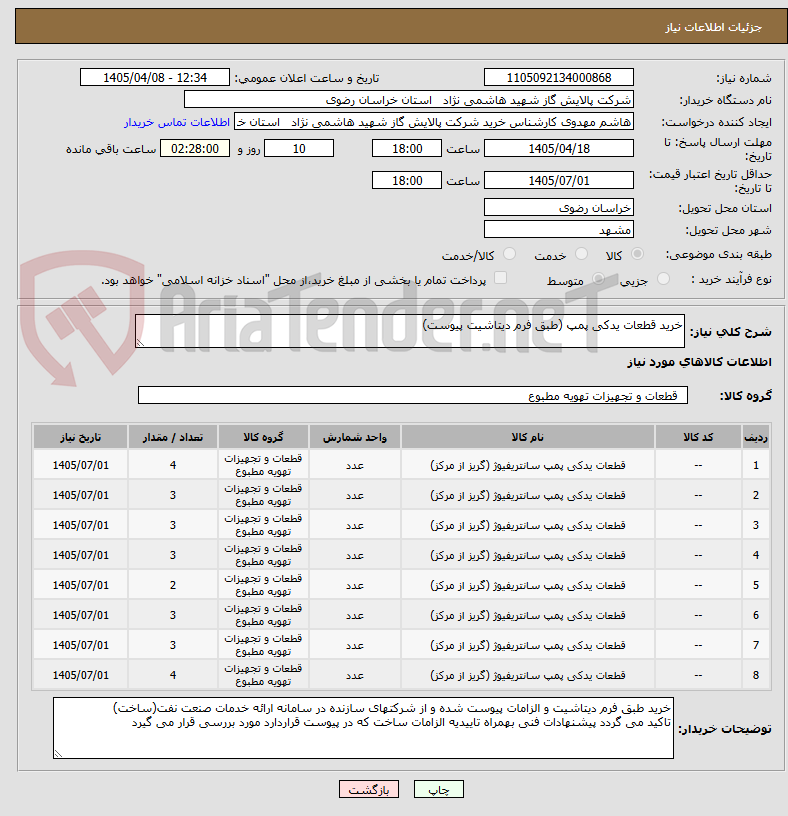788x816 pixels.
Task: Click quantity 4 in row 1
Action: tap(173, 465)
